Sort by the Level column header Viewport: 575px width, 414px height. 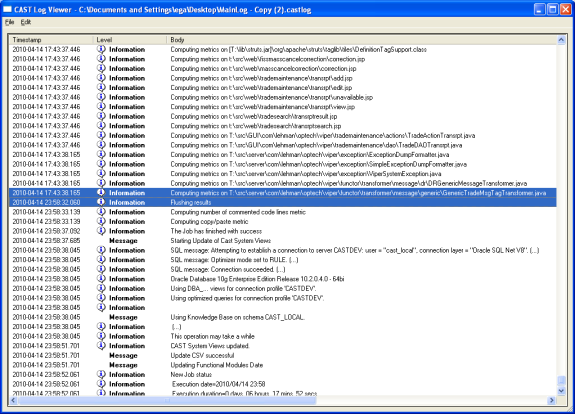(130, 40)
